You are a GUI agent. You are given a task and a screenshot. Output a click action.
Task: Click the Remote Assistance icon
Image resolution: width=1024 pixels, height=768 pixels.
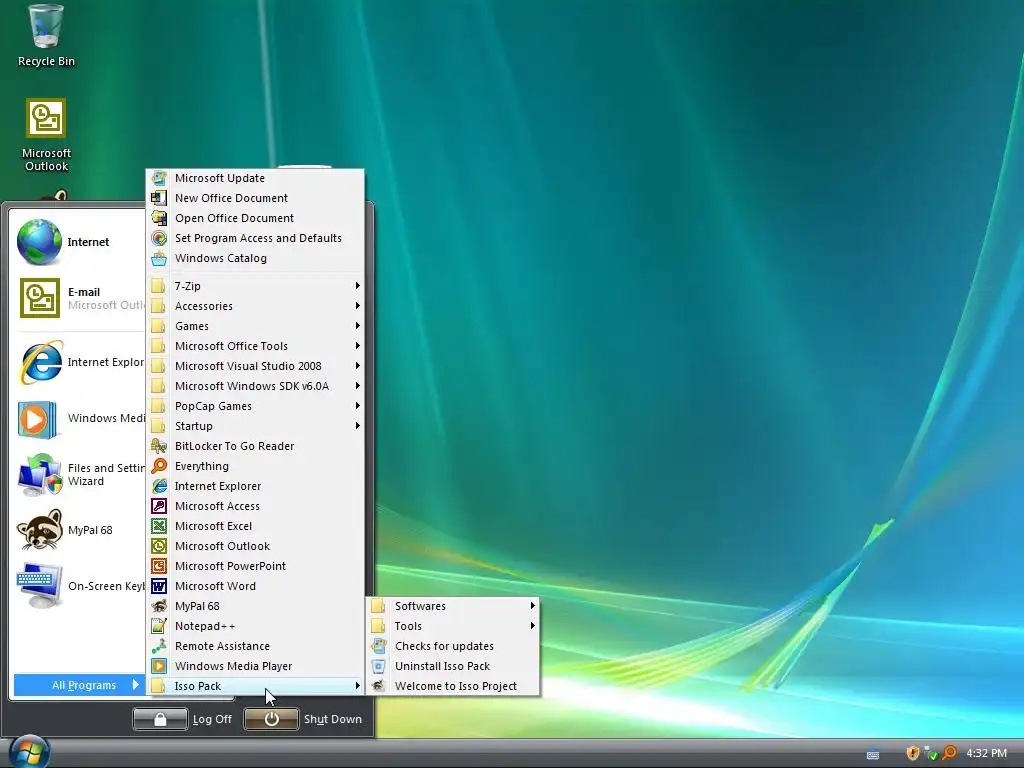pos(159,647)
